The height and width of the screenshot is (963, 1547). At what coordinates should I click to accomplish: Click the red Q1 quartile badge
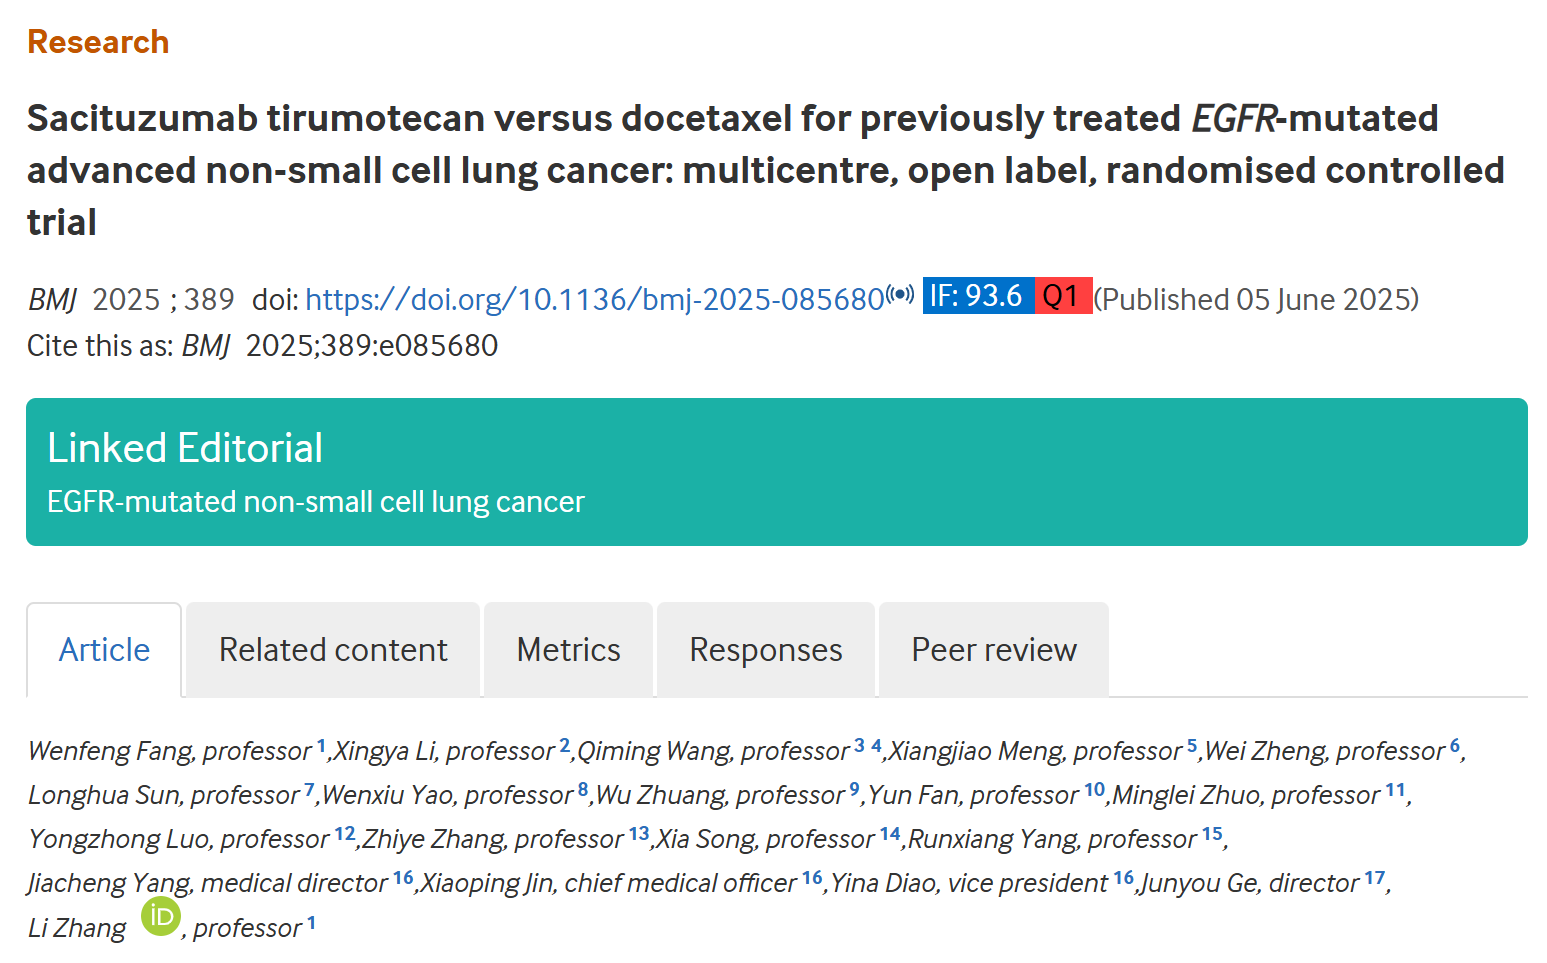point(1062,296)
